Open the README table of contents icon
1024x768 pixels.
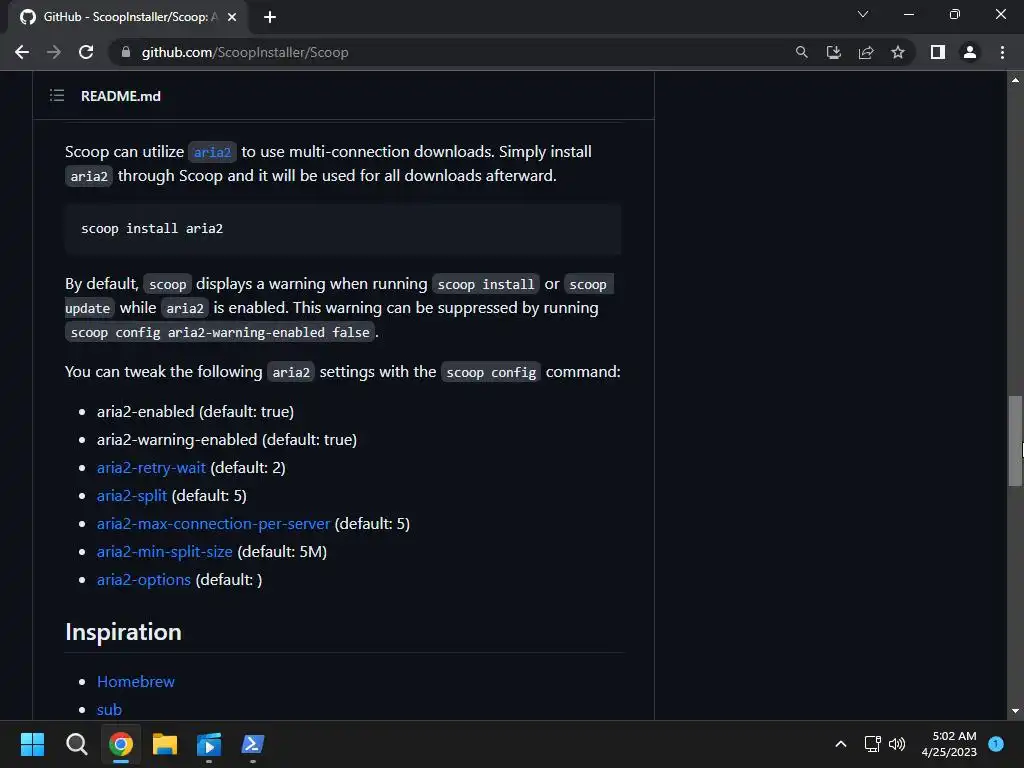pos(57,96)
